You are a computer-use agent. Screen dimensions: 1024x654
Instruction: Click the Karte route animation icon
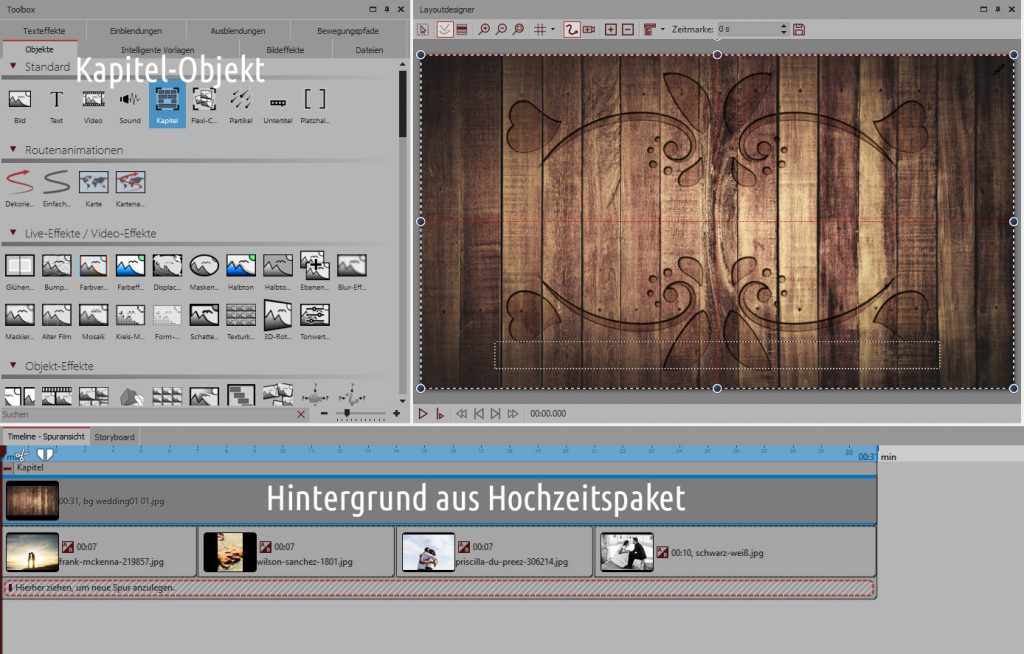point(93,183)
